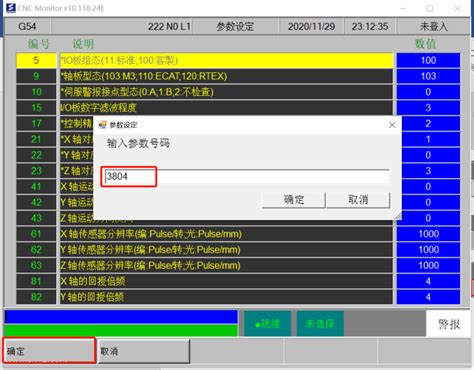The image size is (474, 370).
Task: Click the 确定 button in the parameter dialog
Action: click(x=294, y=200)
